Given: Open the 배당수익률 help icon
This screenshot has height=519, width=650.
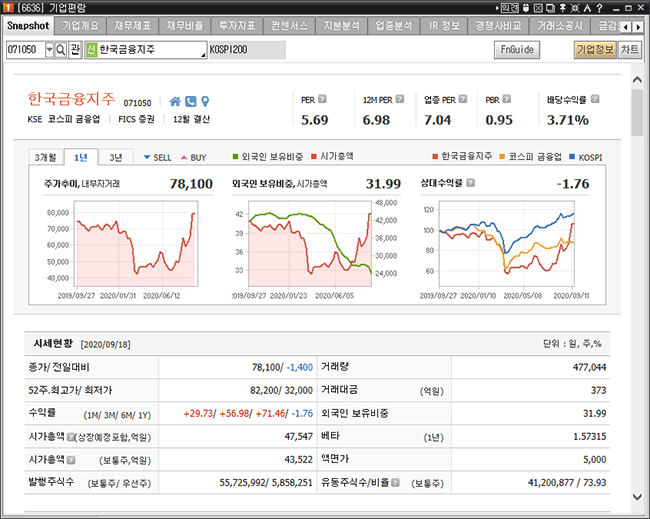Looking at the screenshot, I should pyautogui.click(x=595, y=99).
